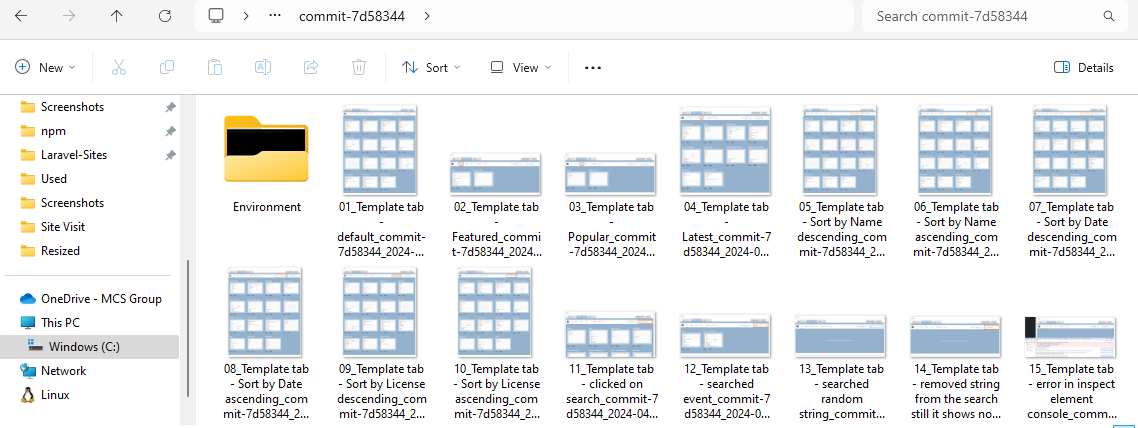The width and height of the screenshot is (1138, 428).
Task: Select Windows (C:) in navigation pane
Action: click(x=85, y=347)
